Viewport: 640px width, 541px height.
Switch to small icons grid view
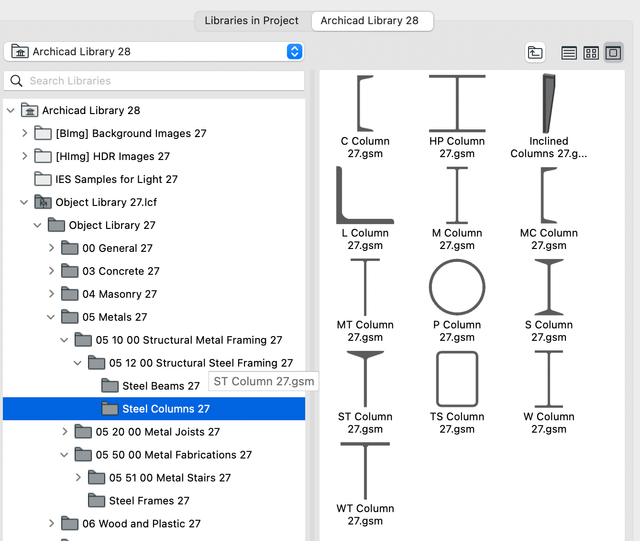click(591, 53)
